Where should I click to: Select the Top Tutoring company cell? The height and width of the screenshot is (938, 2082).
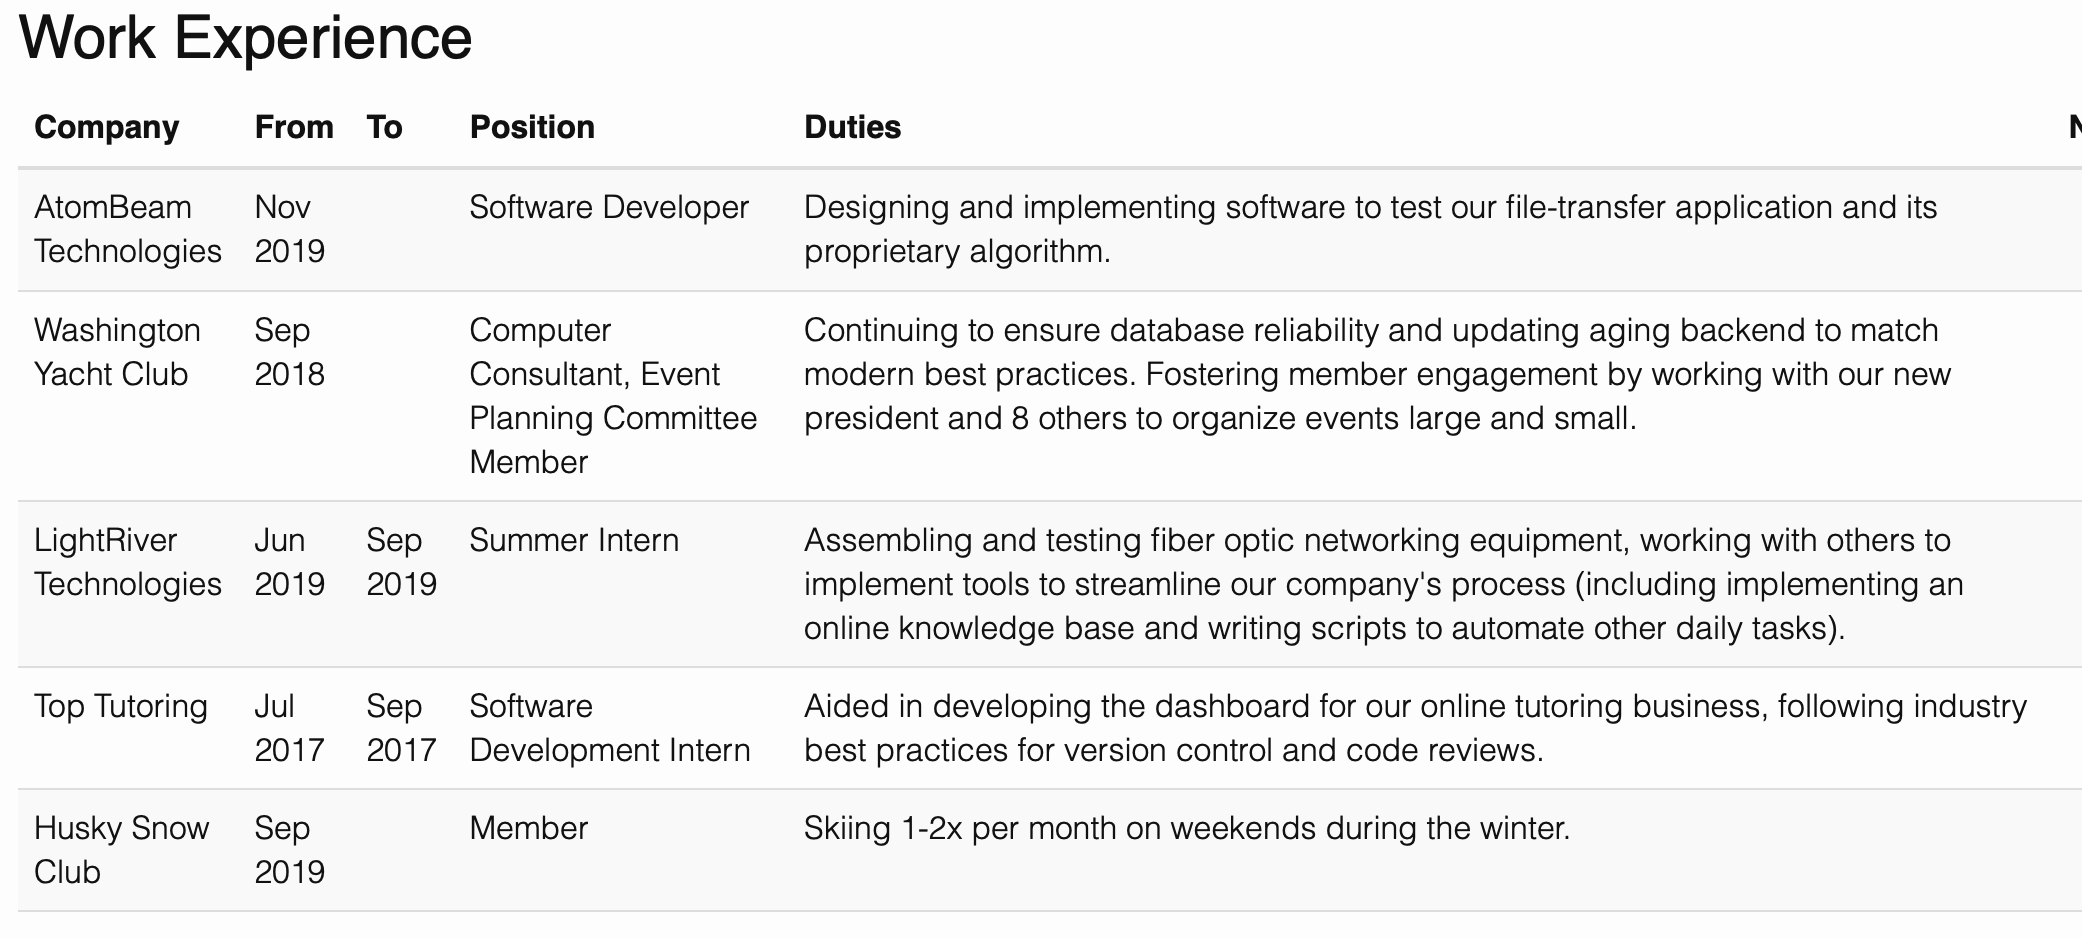[x=120, y=706]
